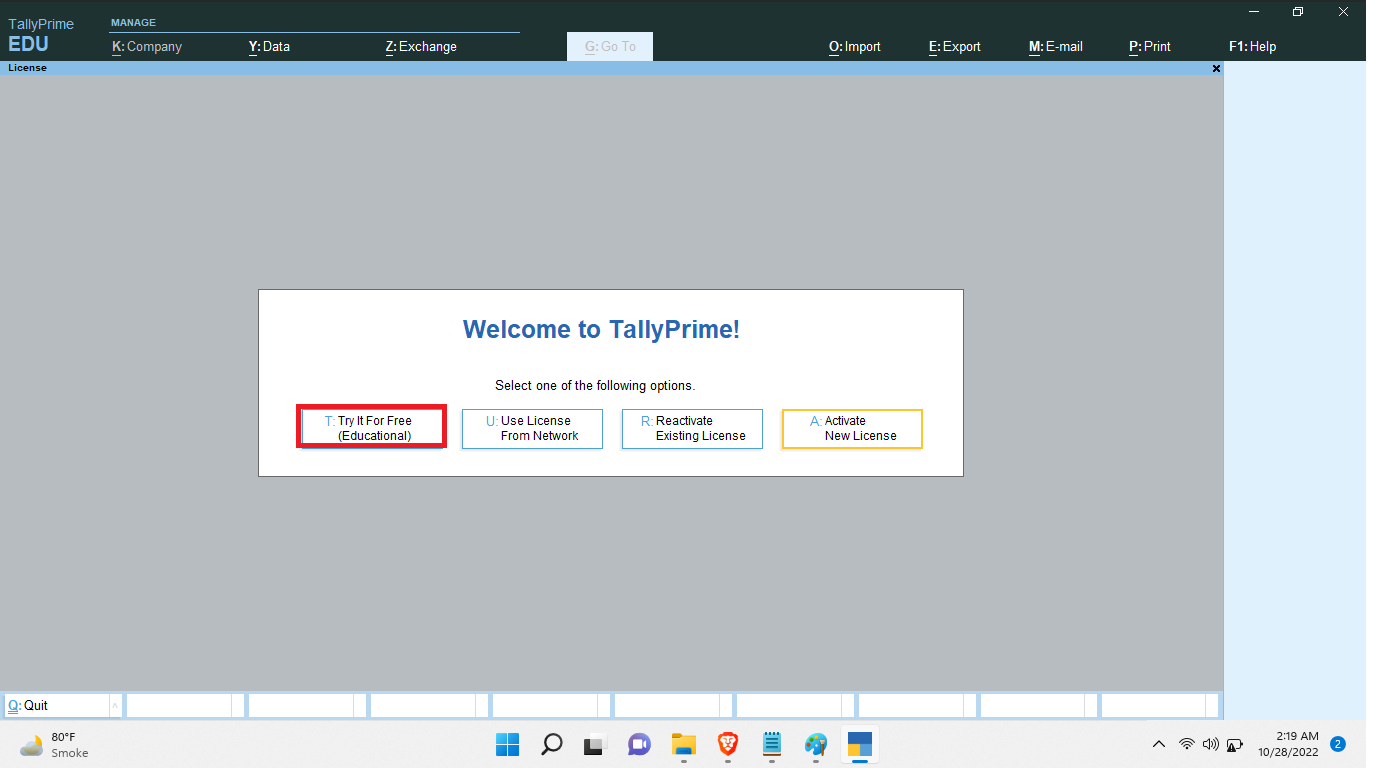Viewport: 1378px width, 778px height.
Task: Open F1: Help
Action: coord(1252,46)
